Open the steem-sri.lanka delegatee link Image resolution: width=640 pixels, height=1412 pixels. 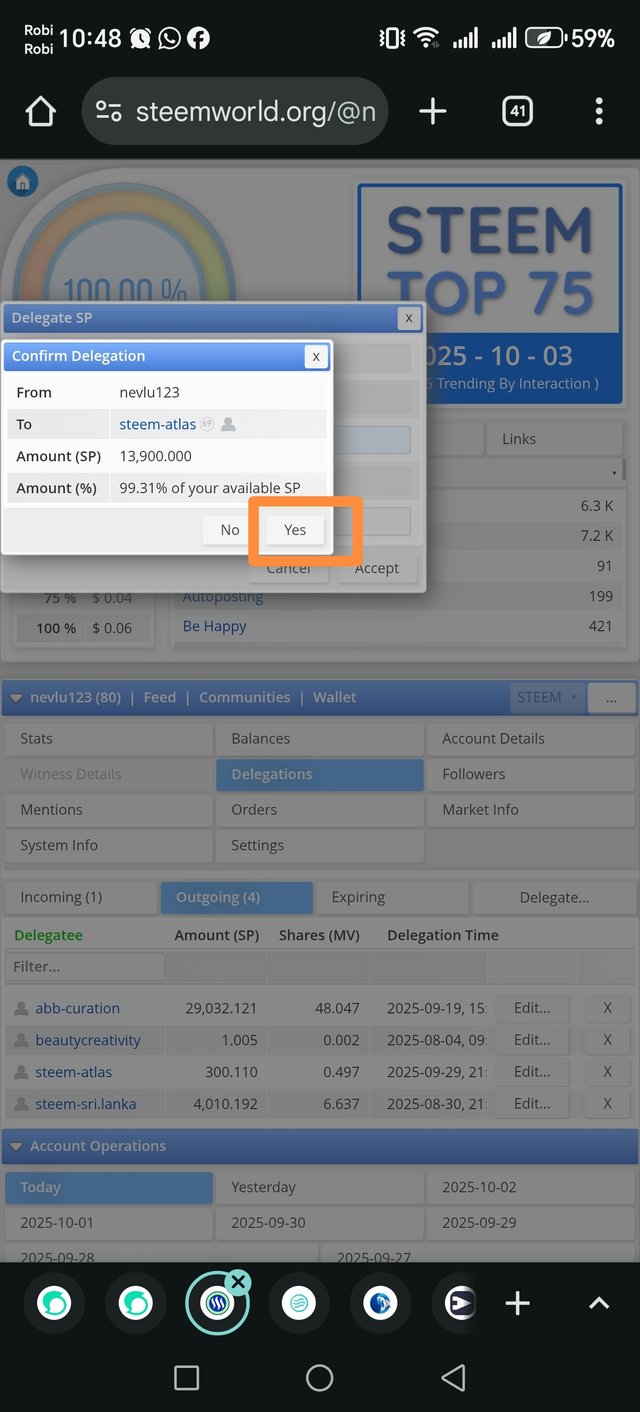pyautogui.click(x=86, y=1104)
